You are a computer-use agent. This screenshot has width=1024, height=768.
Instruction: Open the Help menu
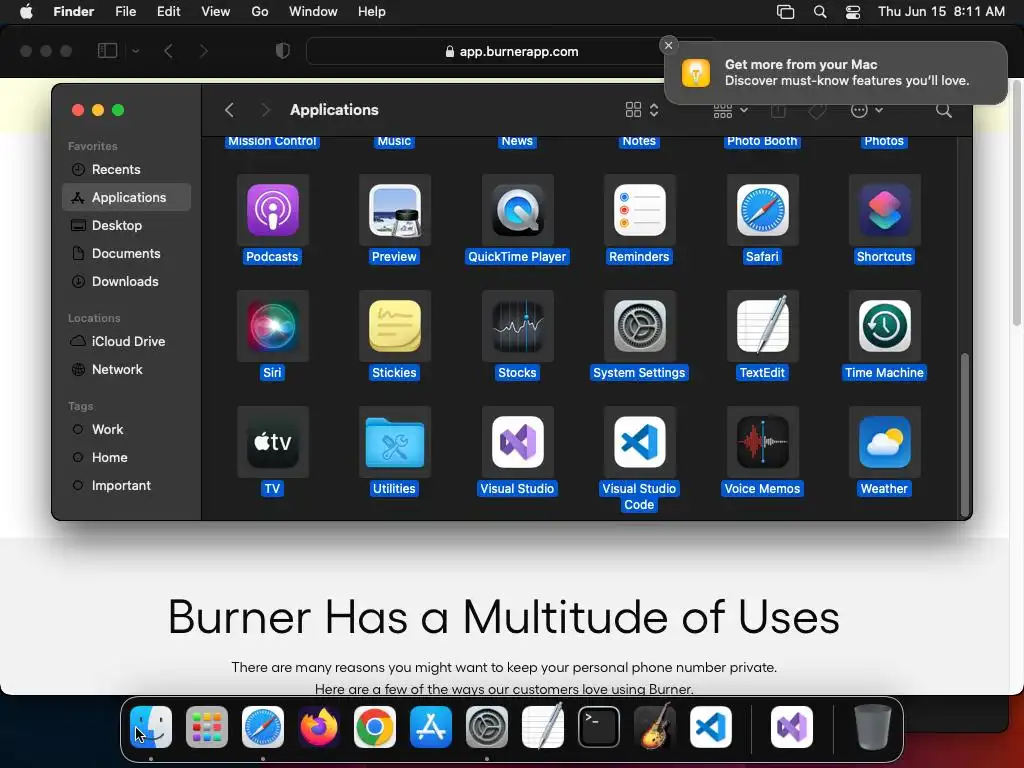pos(372,12)
